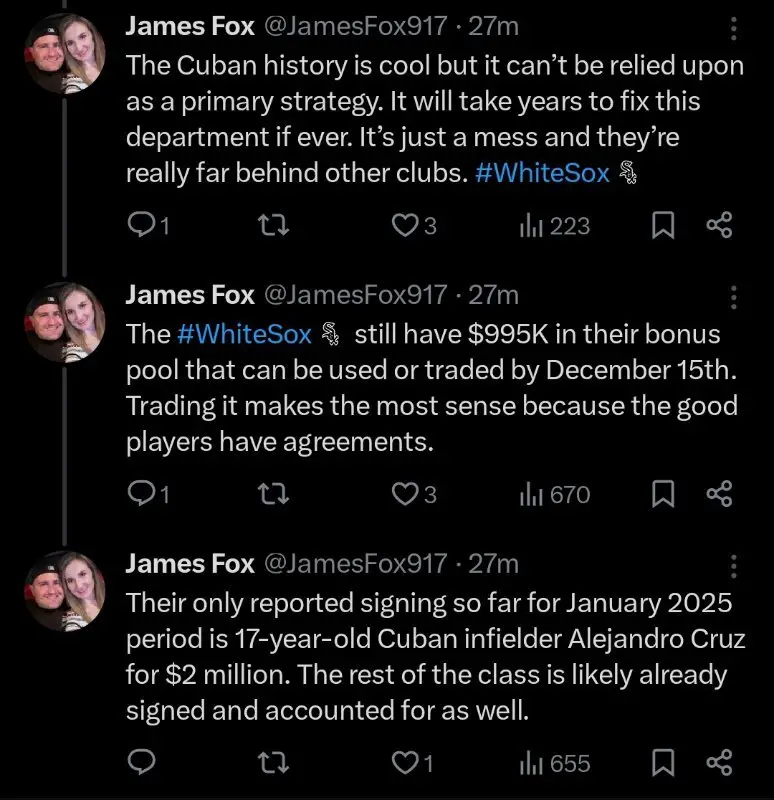Open James Fox avatar on first tweet
This screenshot has width=774, height=800.
[x=65, y=54]
